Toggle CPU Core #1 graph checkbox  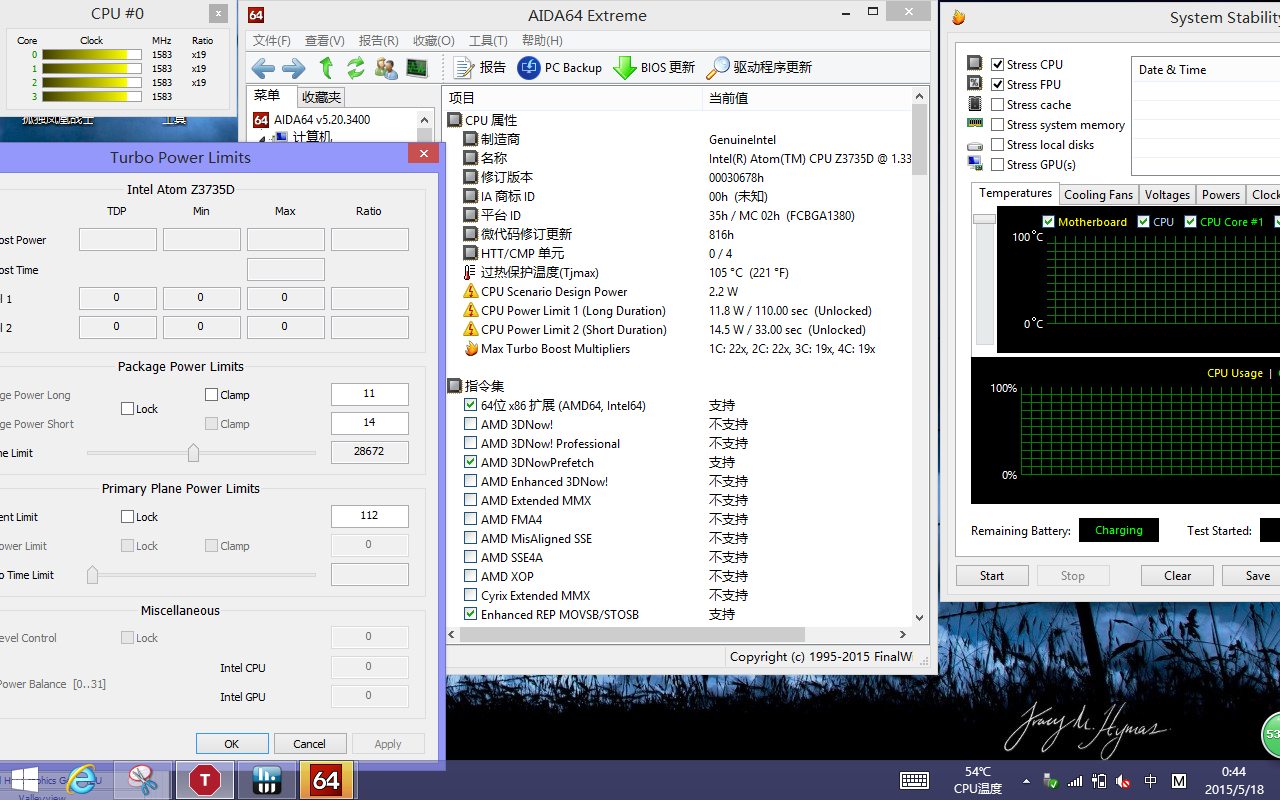click(x=1190, y=222)
